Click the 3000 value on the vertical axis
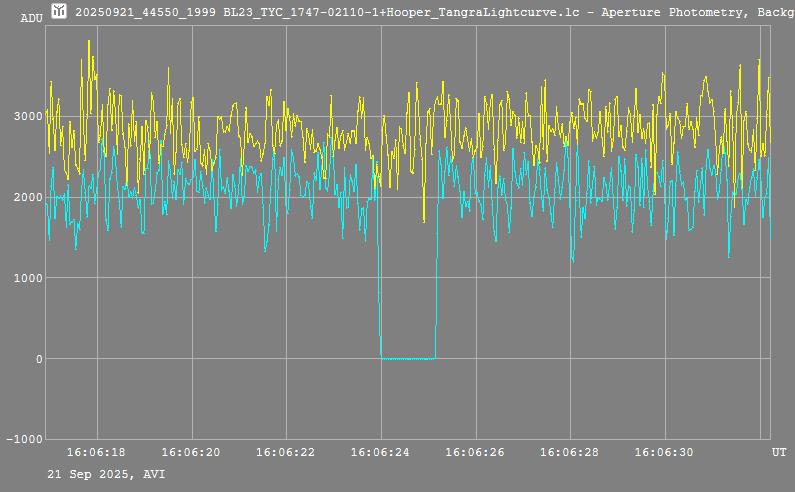Image resolution: width=795 pixels, height=492 pixels. pyautogui.click(x=28, y=116)
